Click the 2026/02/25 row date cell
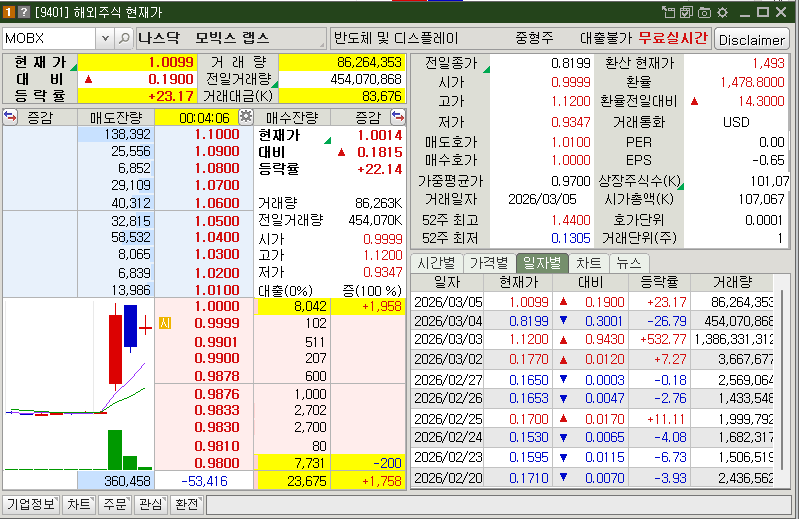The image size is (799, 519). [448, 419]
